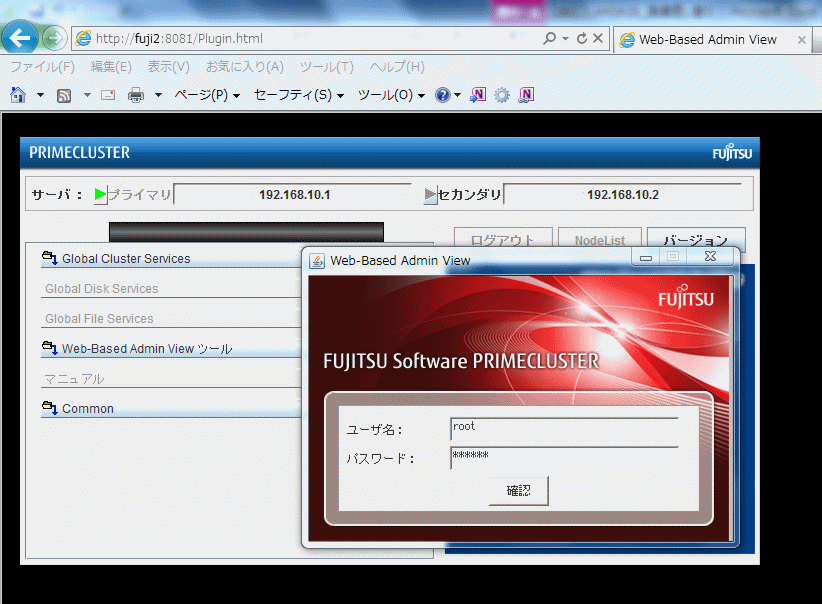Open the ツール(O) dropdown
Viewport: 822px width, 604px height.
(391, 95)
